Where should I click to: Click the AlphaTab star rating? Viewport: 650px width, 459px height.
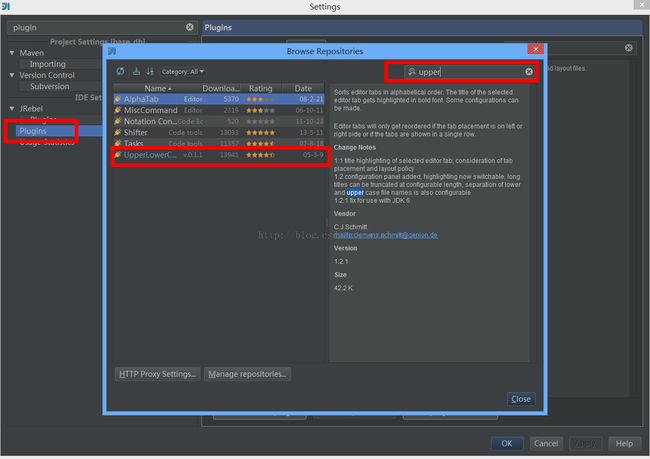(260, 100)
